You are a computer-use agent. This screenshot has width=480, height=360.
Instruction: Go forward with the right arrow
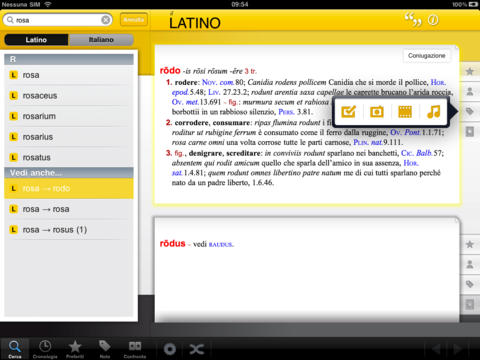[x=458, y=349]
